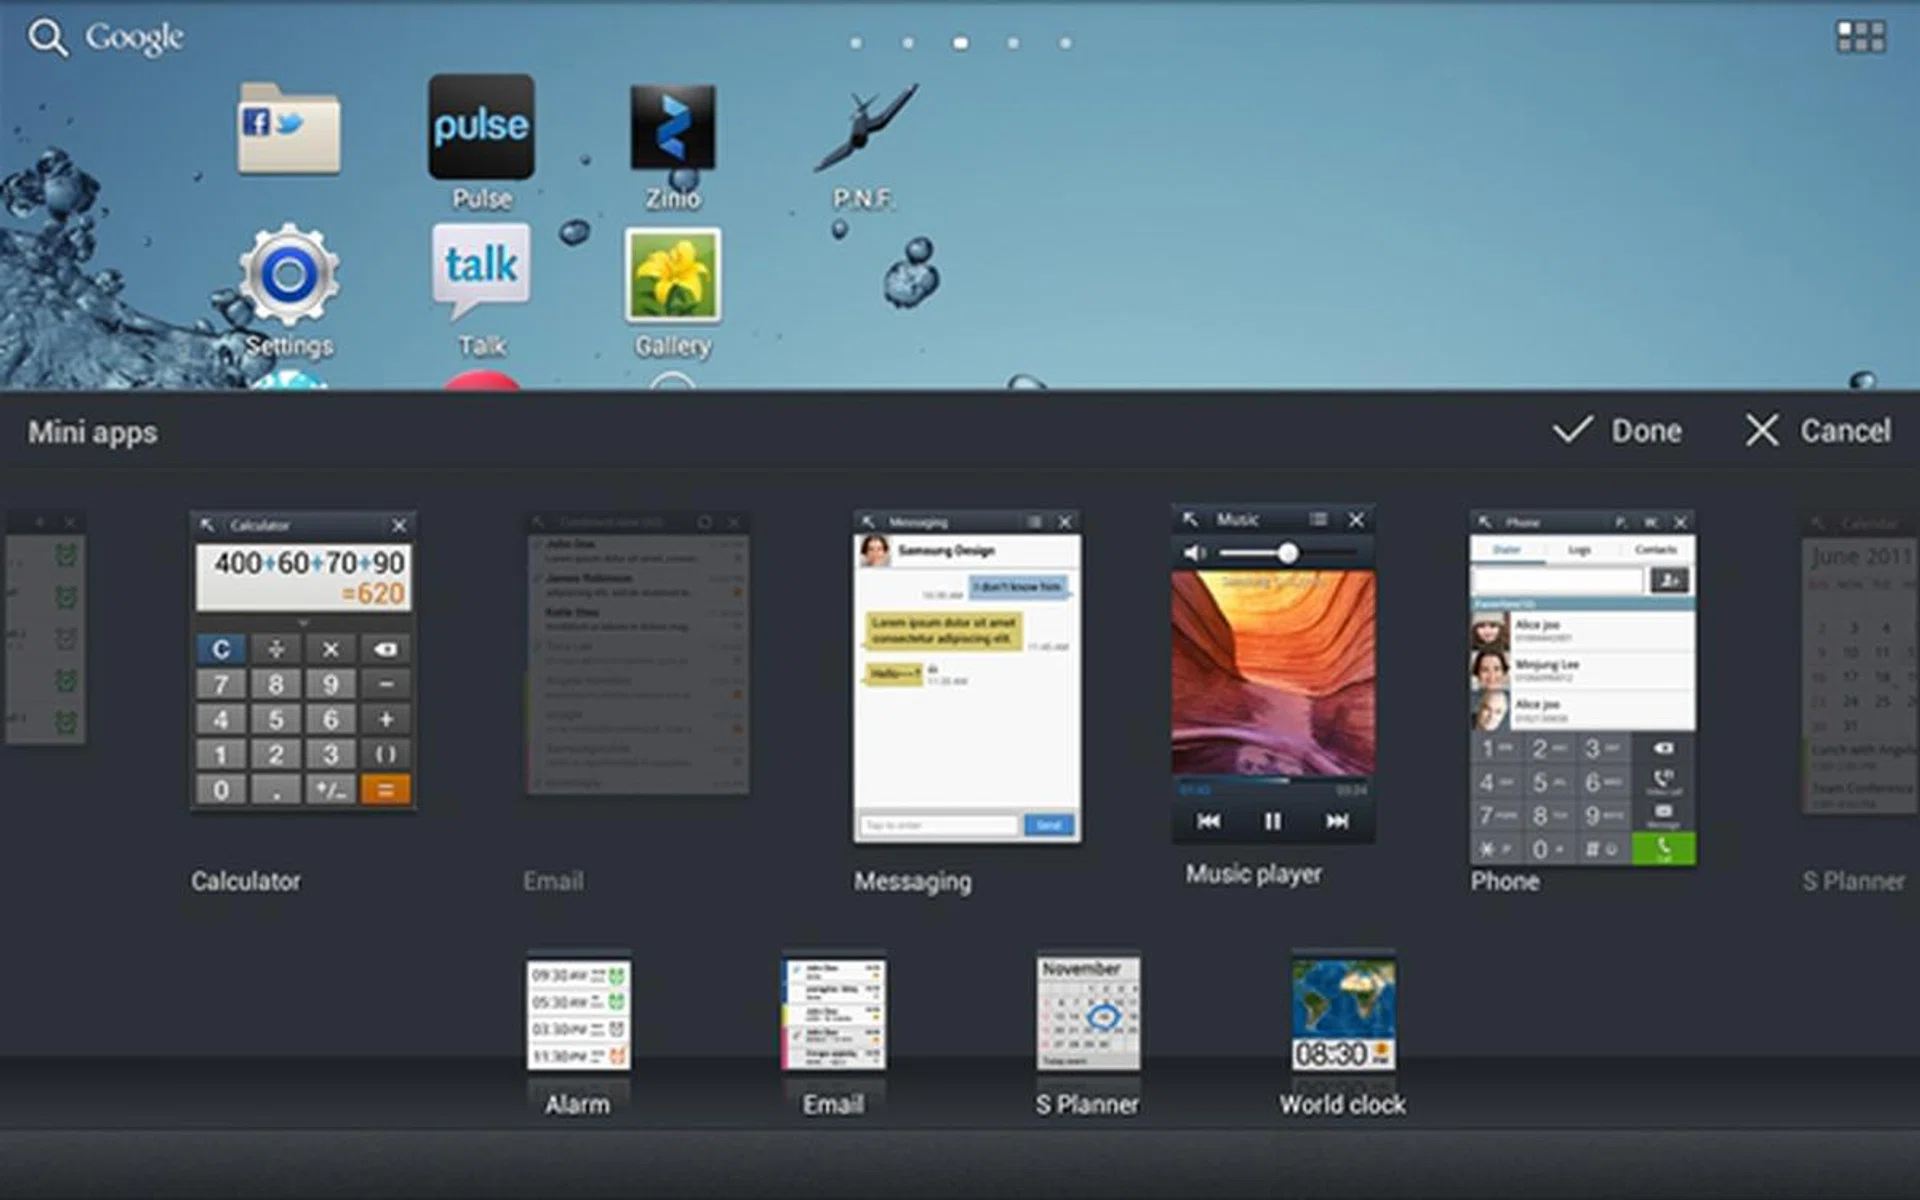Image resolution: width=1920 pixels, height=1200 pixels.
Task: Select World clock in the tray
Action: click(1342, 1015)
